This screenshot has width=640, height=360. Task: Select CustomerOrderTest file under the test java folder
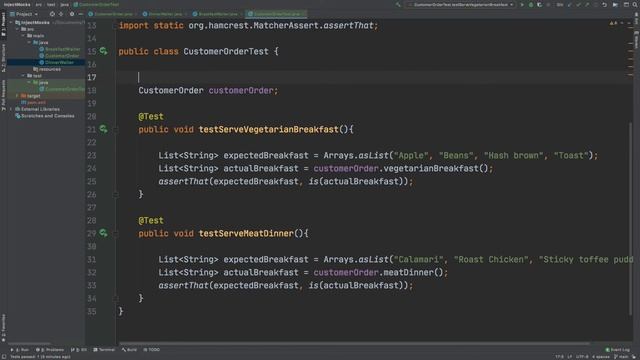pyautogui.click(x=62, y=89)
